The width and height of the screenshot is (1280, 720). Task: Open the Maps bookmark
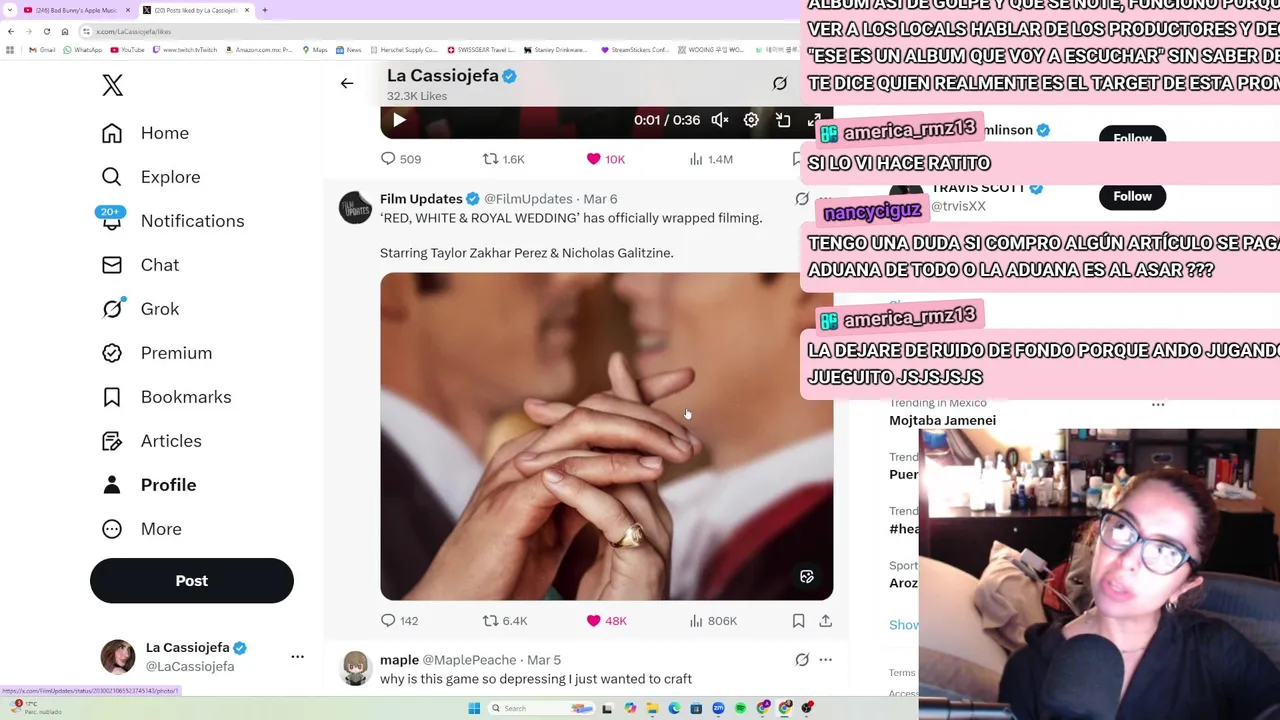[315, 50]
